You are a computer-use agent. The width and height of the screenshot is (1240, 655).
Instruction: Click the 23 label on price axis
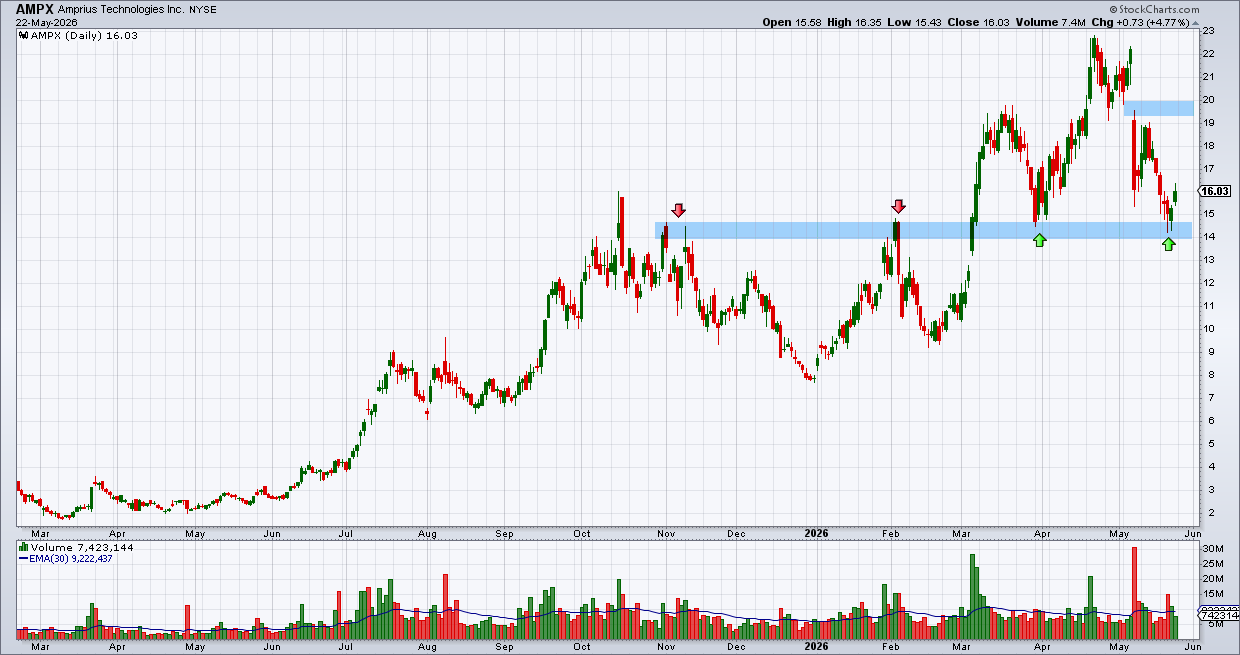click(x=1208, y=31)
